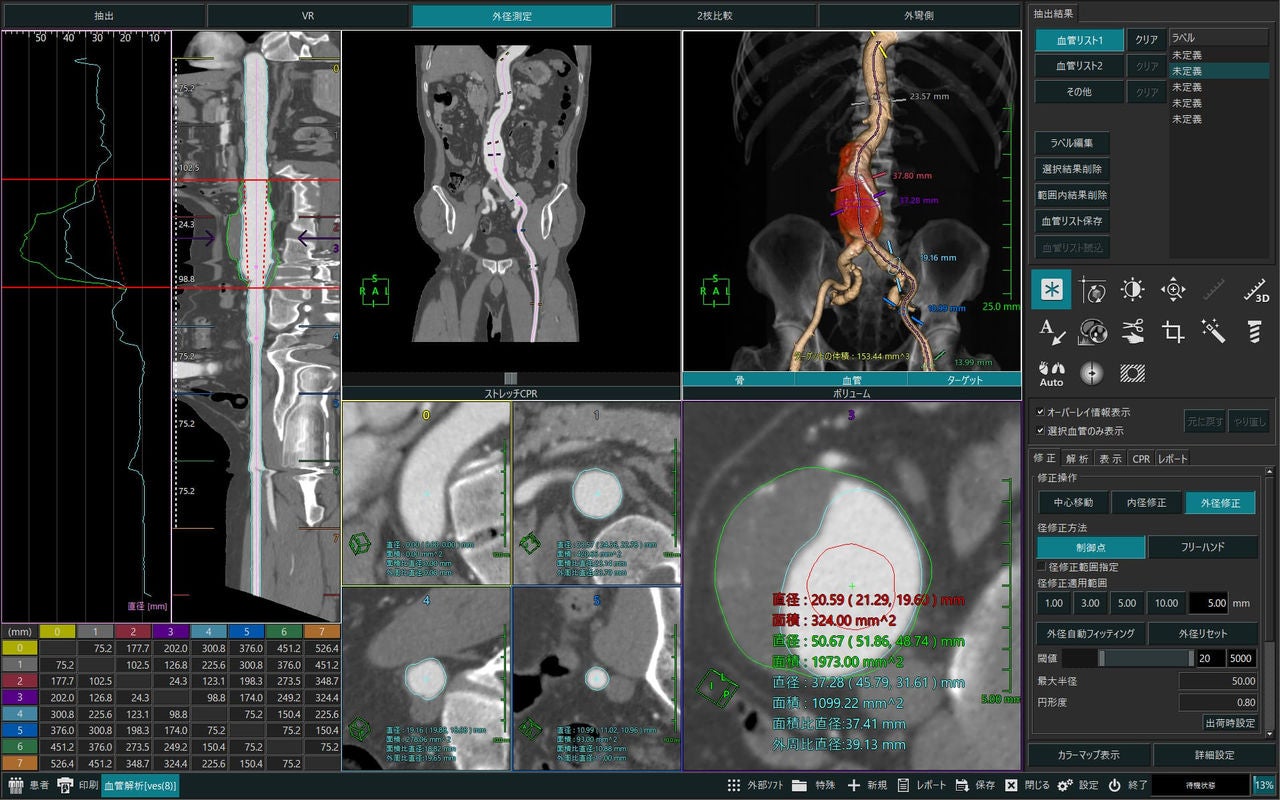The width and height of the screenshot is (1280, 800).
Task: Click the 最大半径 value field
Action: point(1217,681)
